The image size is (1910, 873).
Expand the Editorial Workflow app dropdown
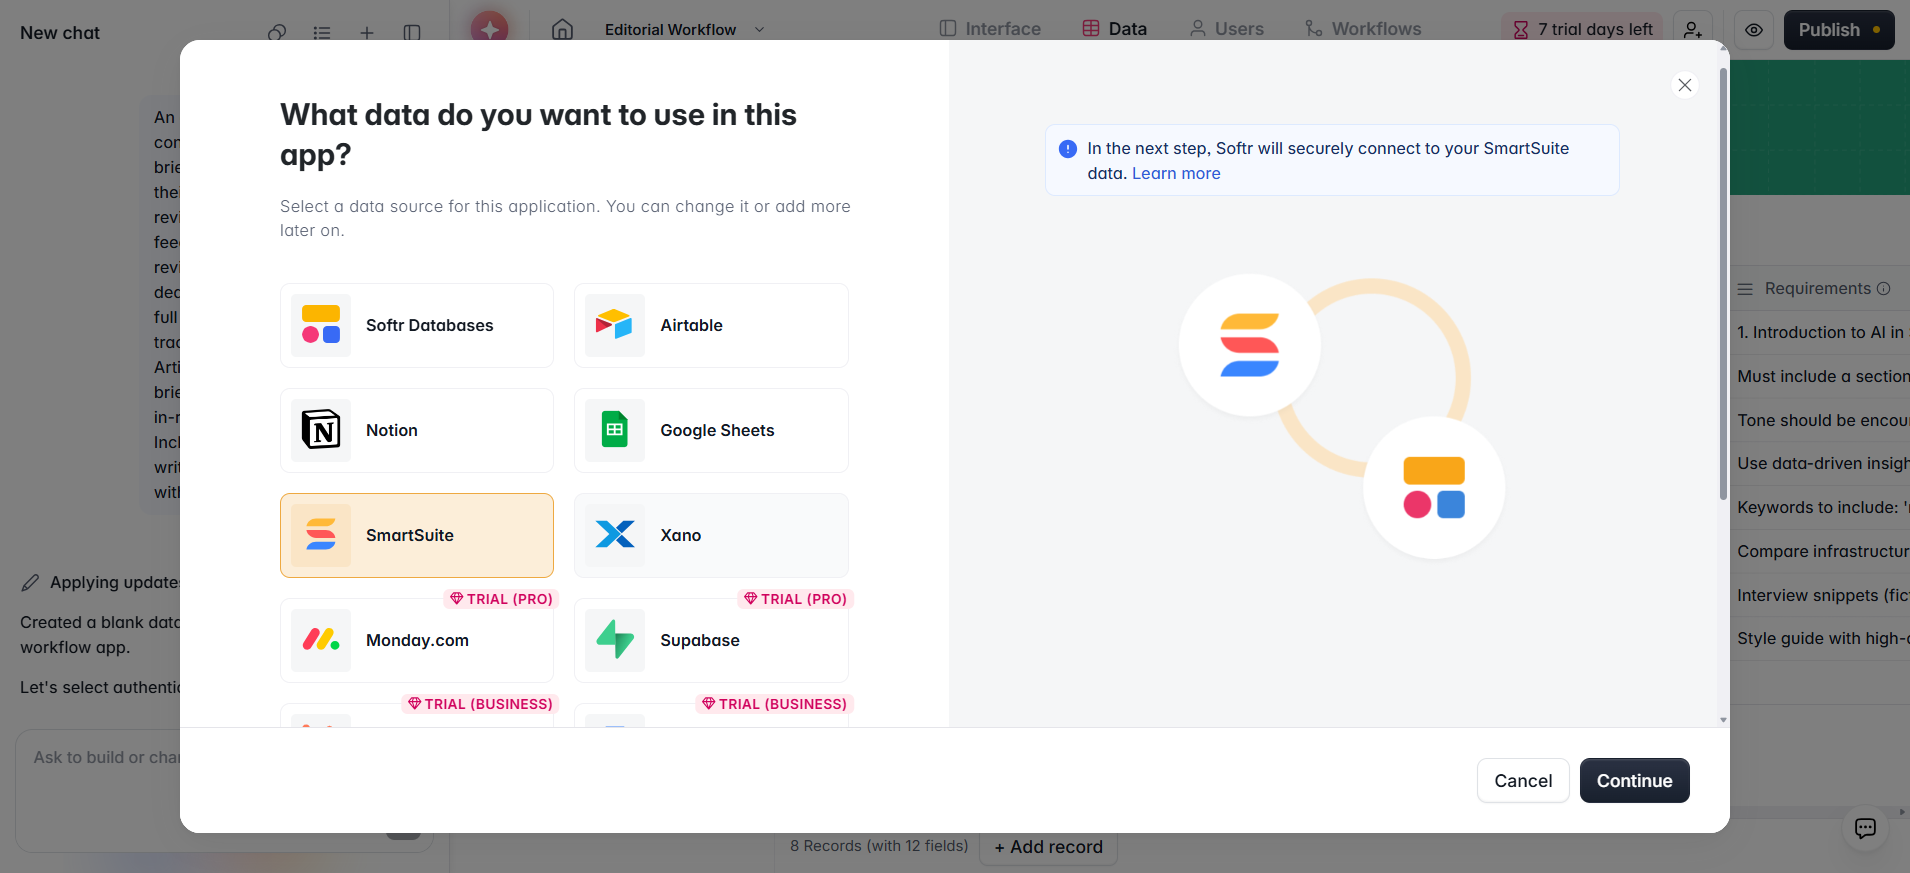click(x=685, y=30)
